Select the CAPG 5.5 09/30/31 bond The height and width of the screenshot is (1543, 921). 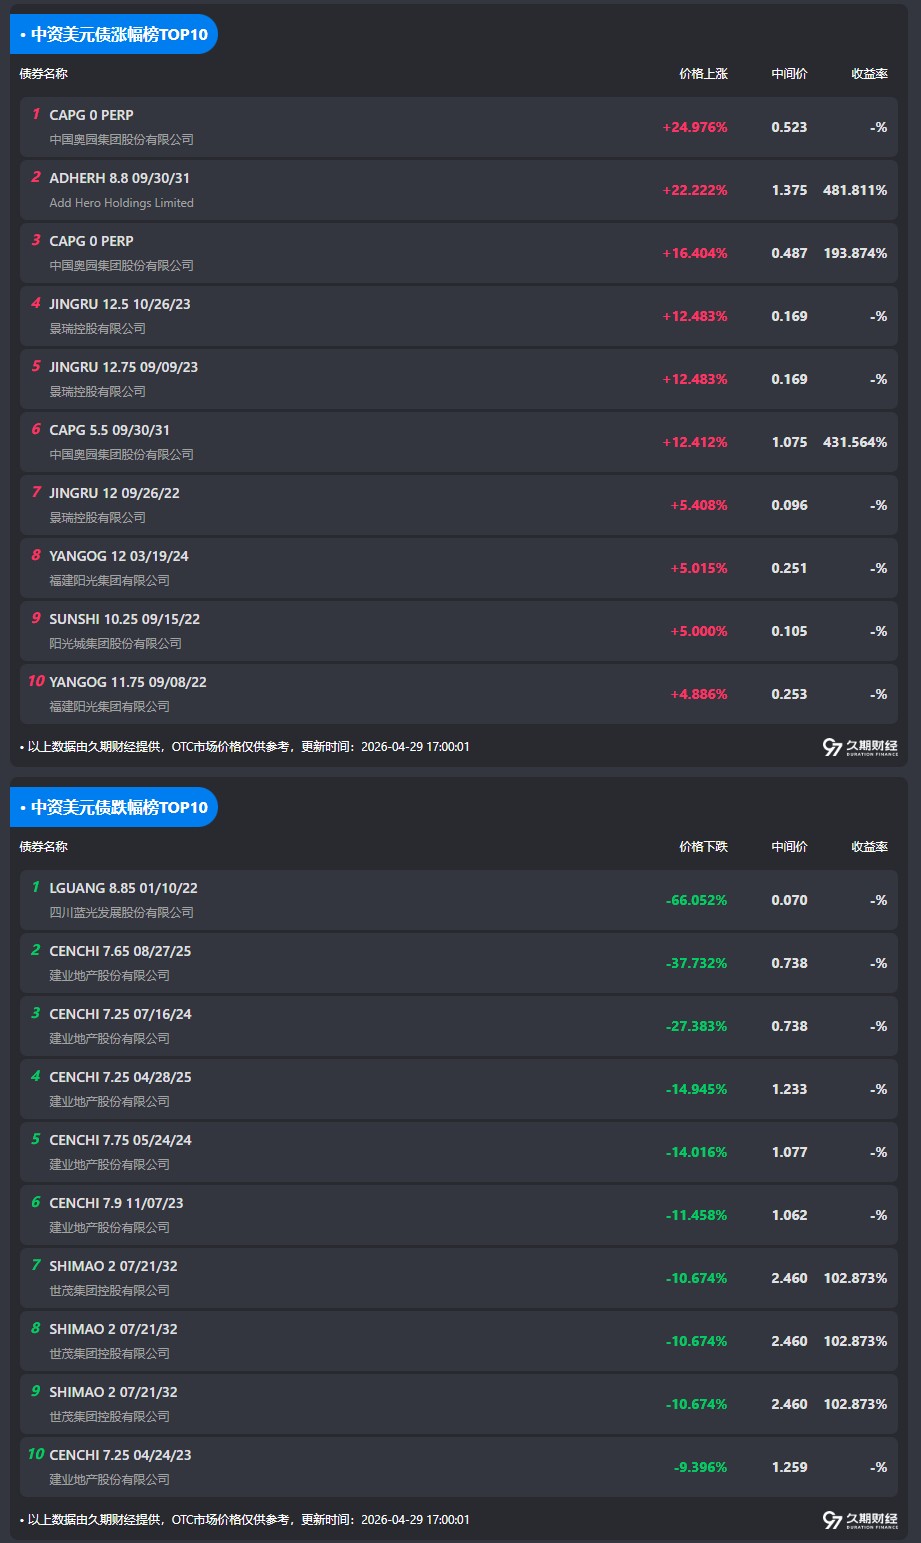[x=109, y=431]
